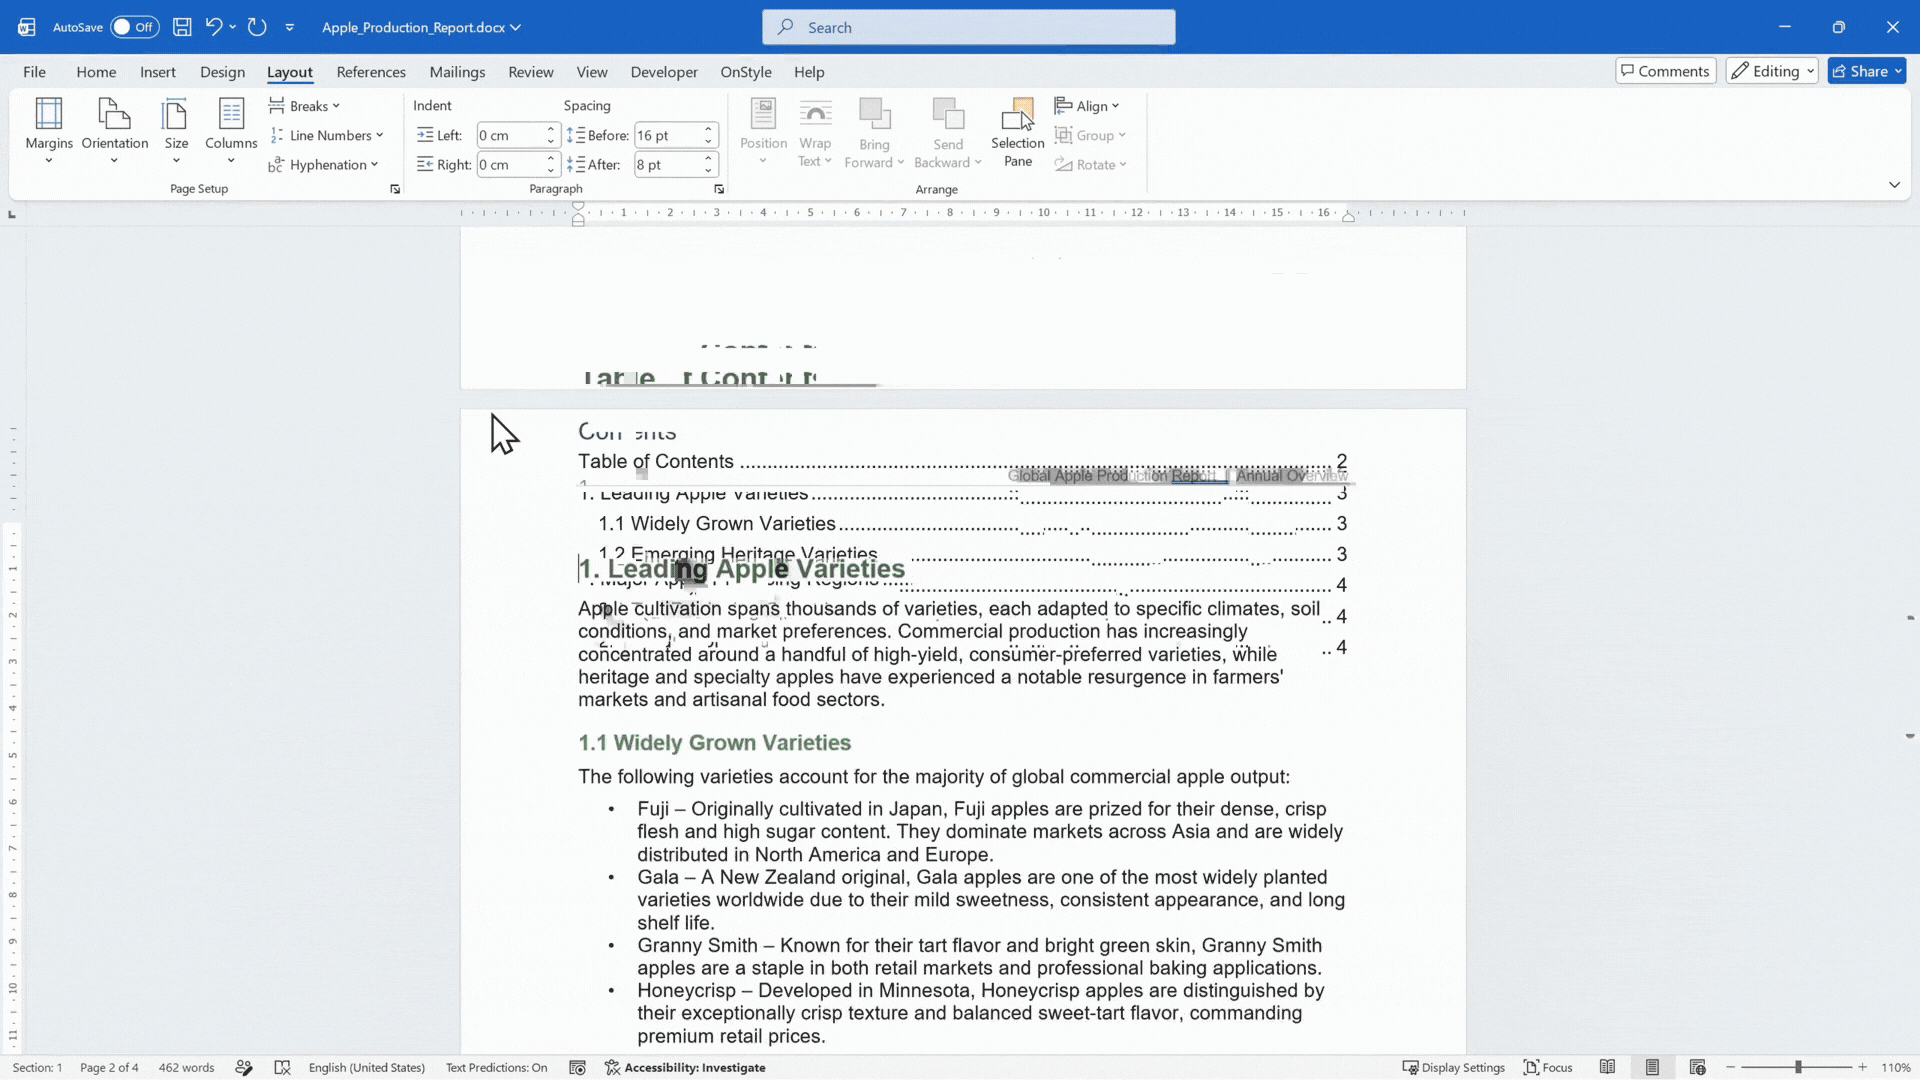
Task: Open the Group dropdown
Action: pos(1091,135)
